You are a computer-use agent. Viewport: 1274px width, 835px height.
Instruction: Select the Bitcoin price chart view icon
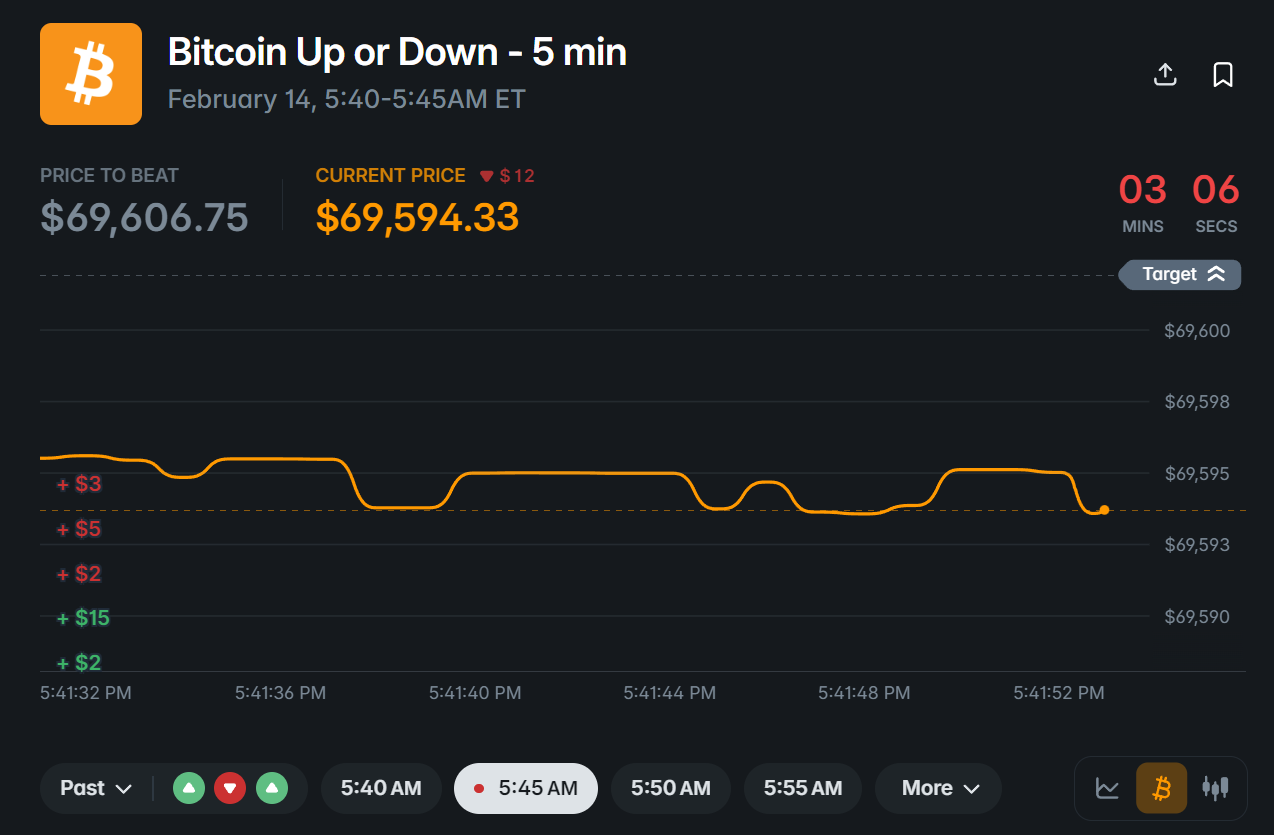(x=1161, y=788)
